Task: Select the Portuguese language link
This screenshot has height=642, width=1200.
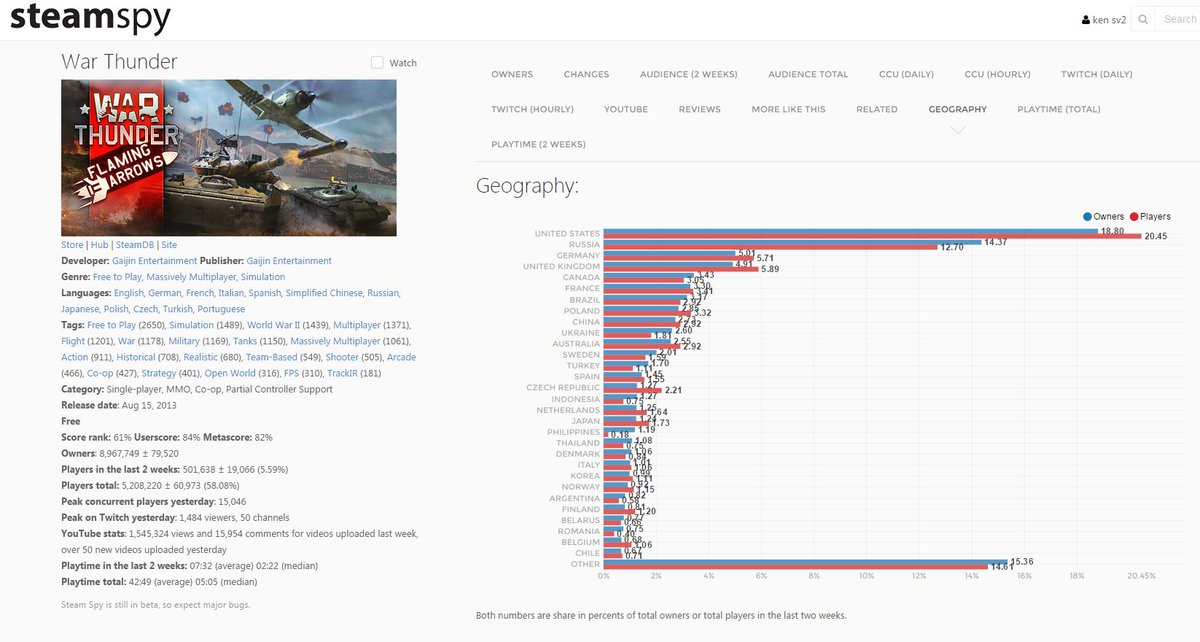Action: [x=222, y=309]
